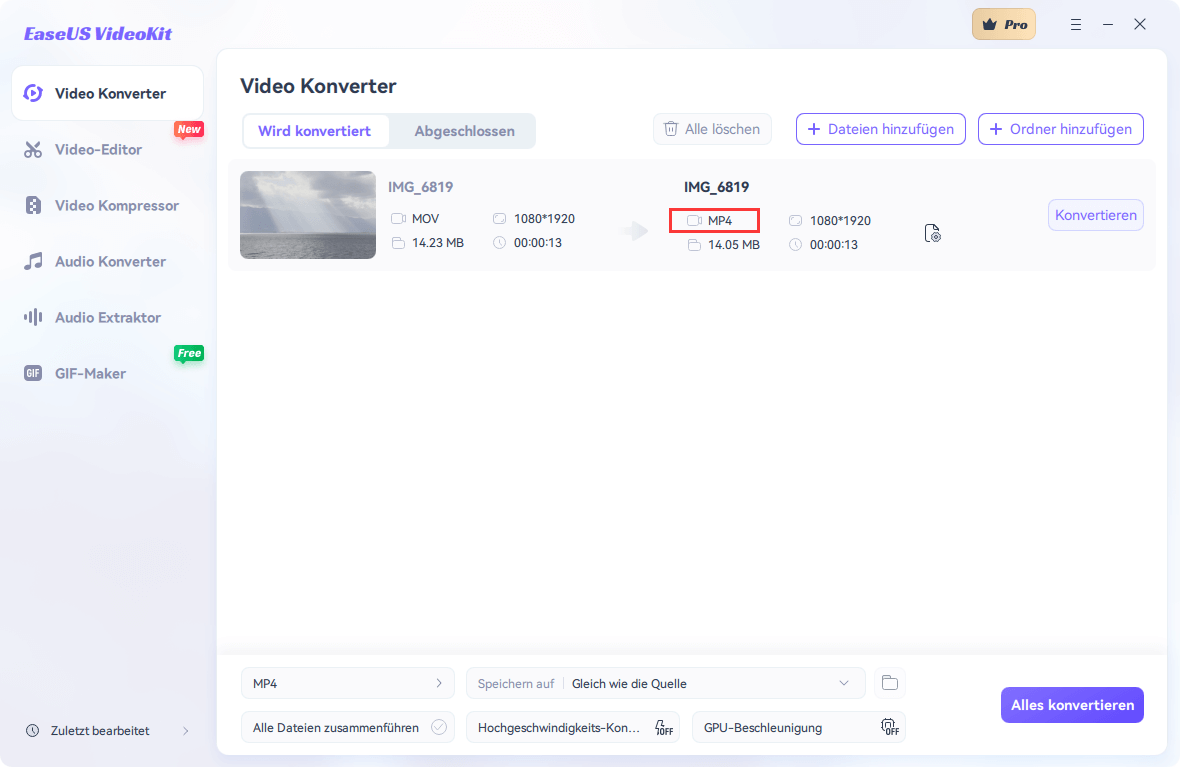Click the source file name IMG_6819
Viewport: 1180px width, 767px height.
pos(421,187)
